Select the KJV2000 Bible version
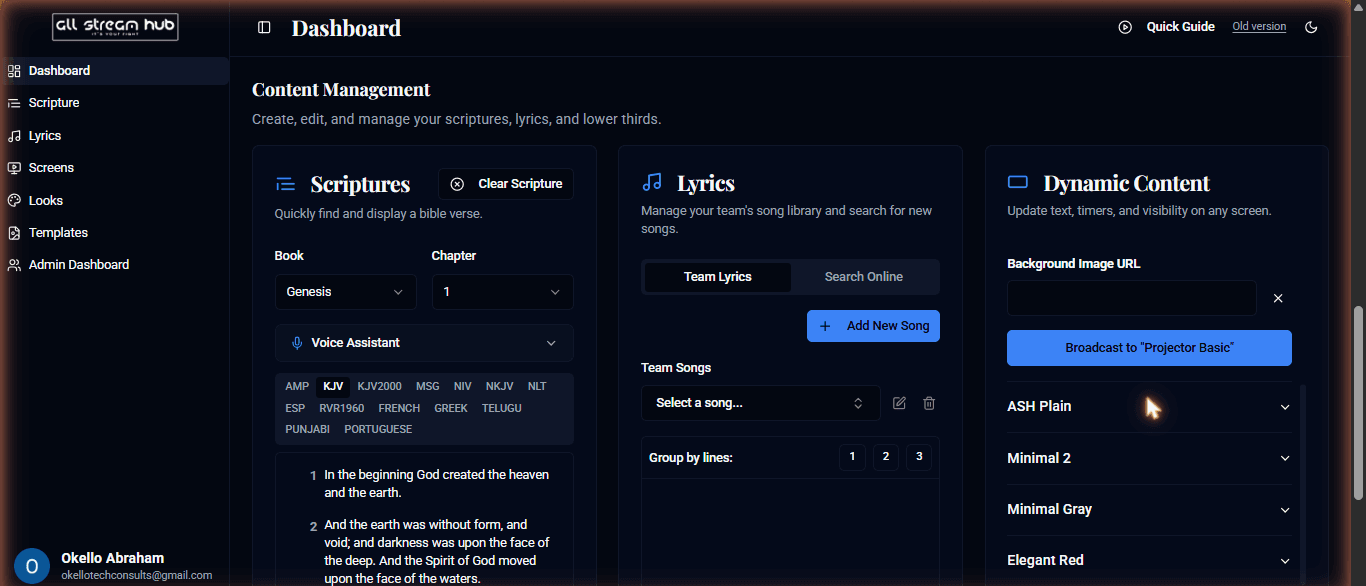The width and height of the screenshot is (1366, 586). (x=380, y=387)
